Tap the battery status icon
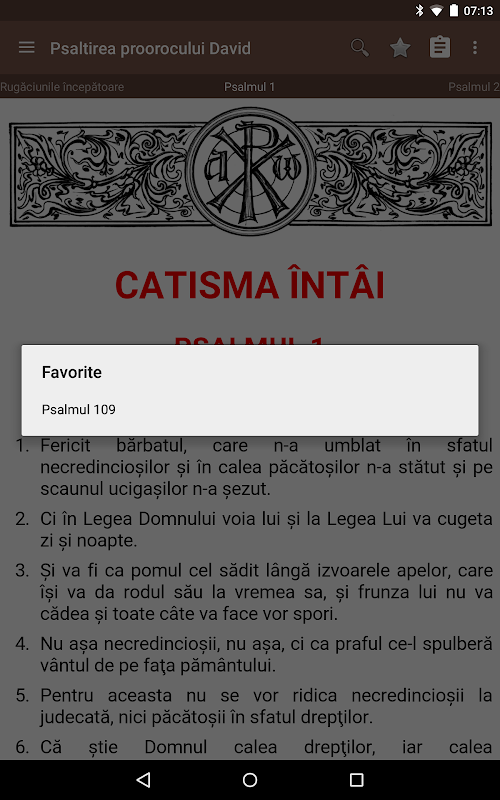 [454, 10]
